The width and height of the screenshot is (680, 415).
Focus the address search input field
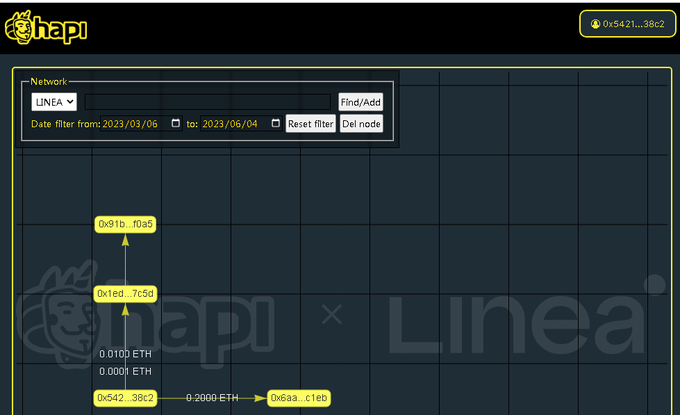pyautogui.click(x=208, y=102)
